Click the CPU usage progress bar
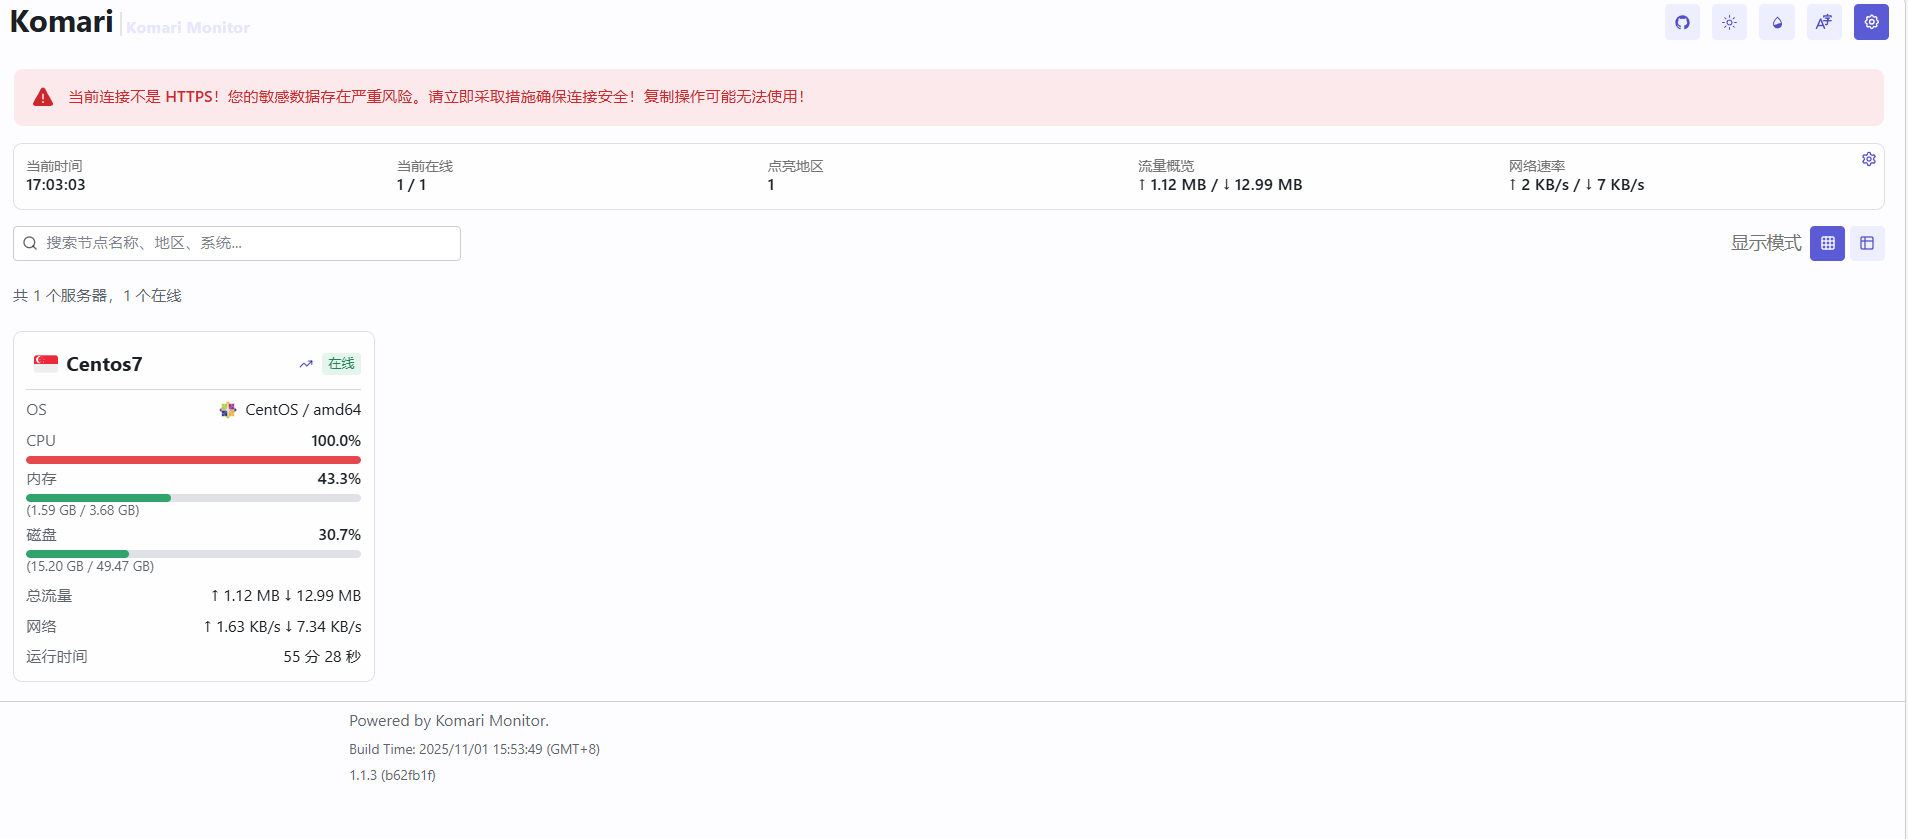The image size is (1908, 839). click(x=193, y=460)
